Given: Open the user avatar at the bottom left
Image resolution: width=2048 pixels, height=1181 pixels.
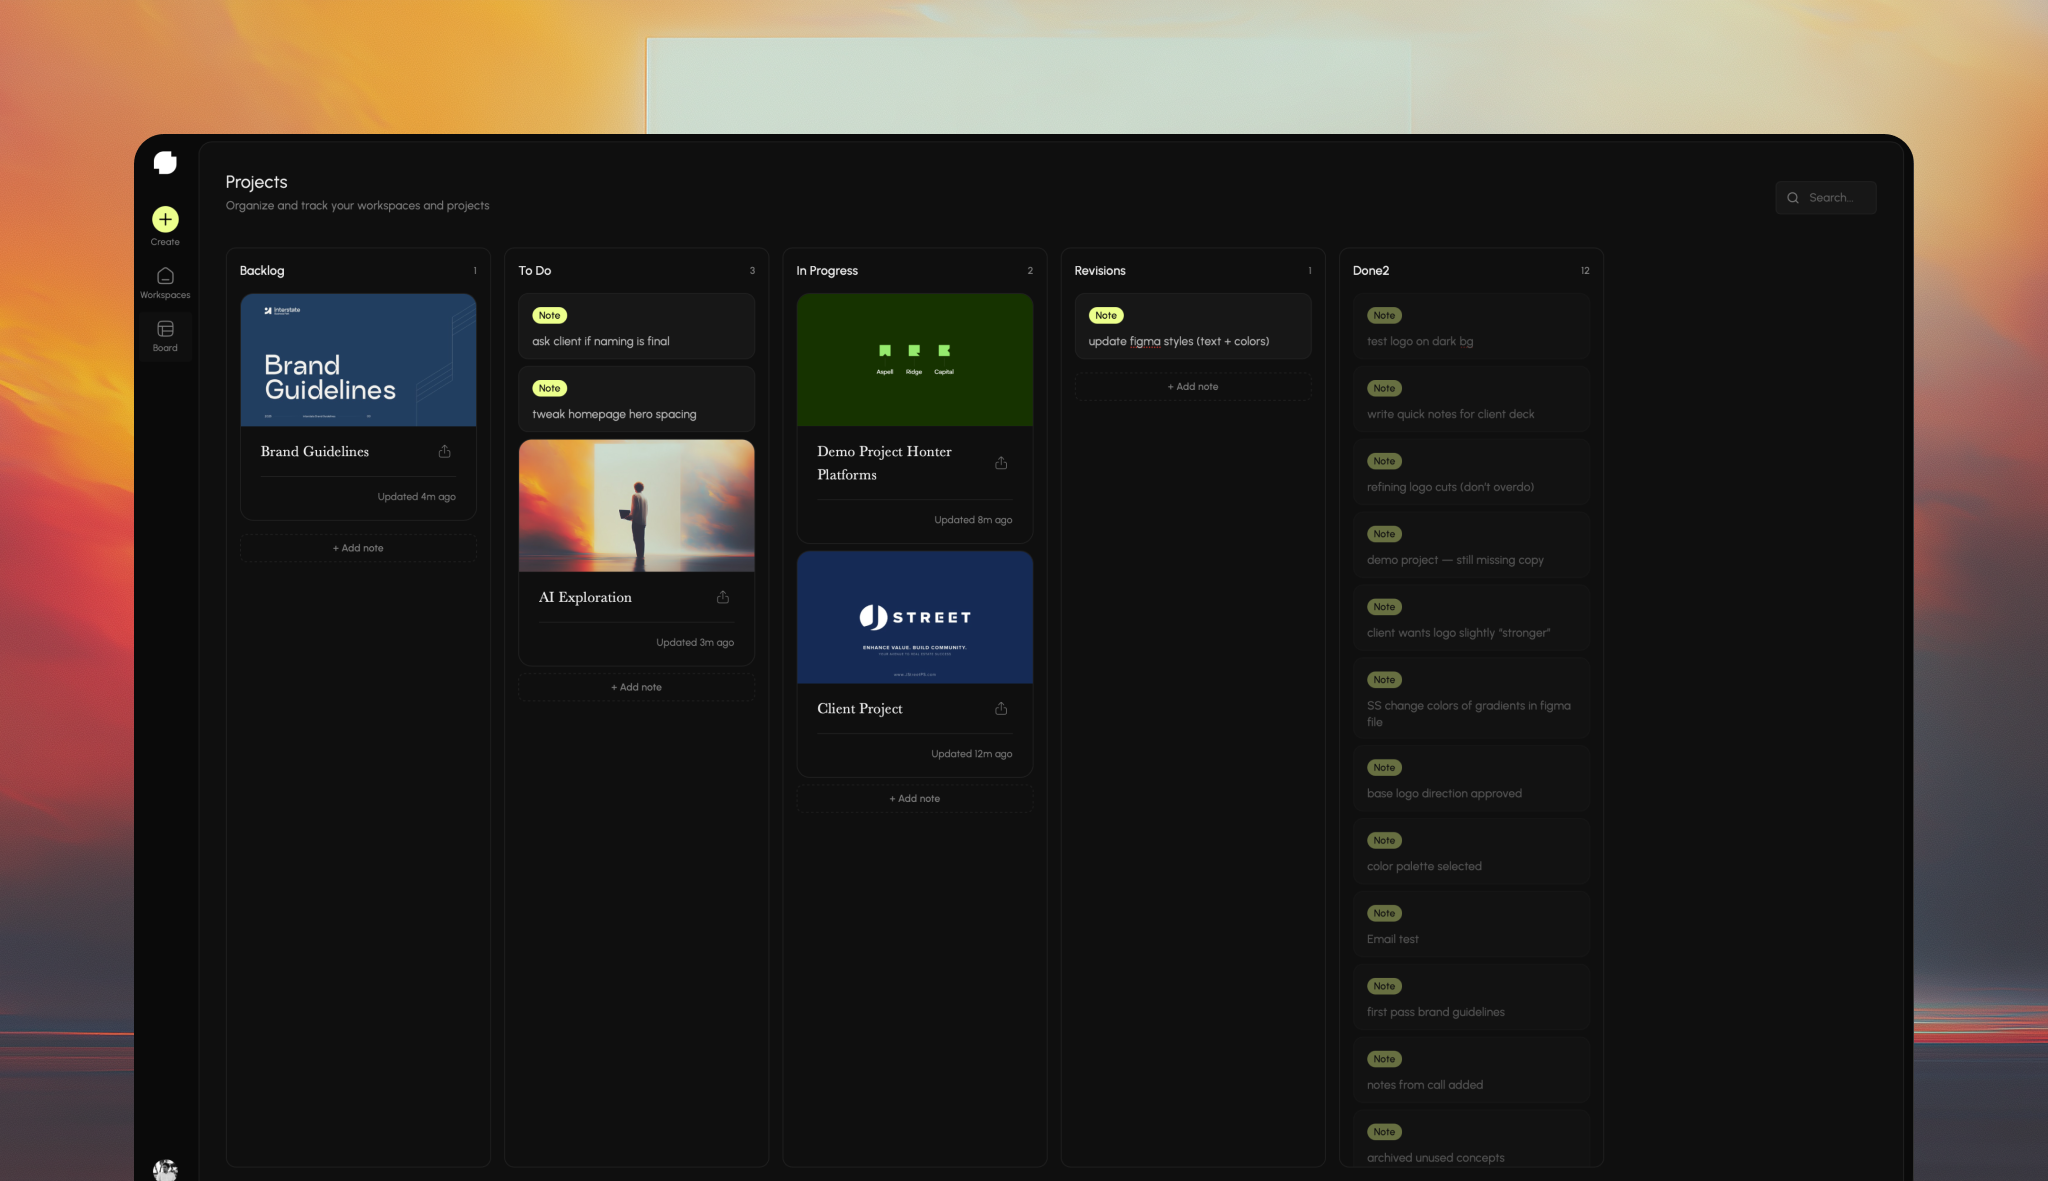Looking at the screenshot, I should tap(164, 1168).
